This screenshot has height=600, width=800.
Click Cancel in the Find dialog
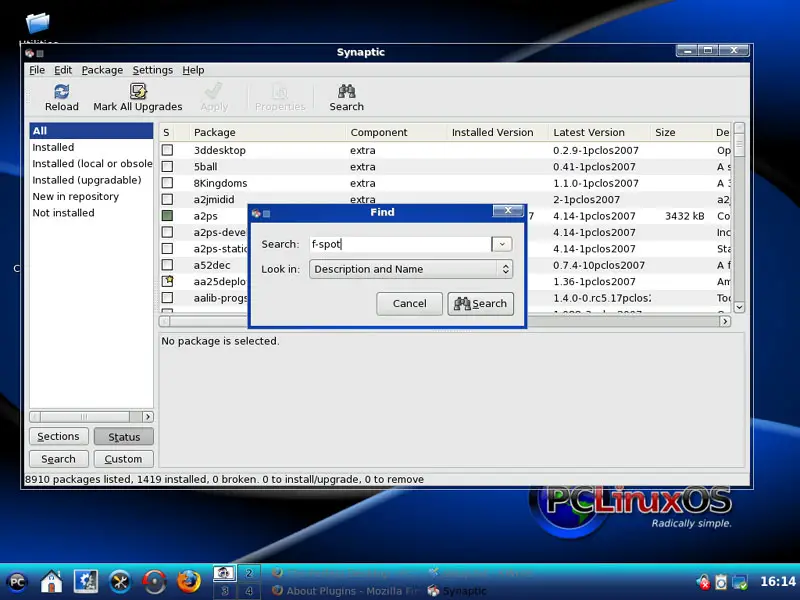pos(409,304)
